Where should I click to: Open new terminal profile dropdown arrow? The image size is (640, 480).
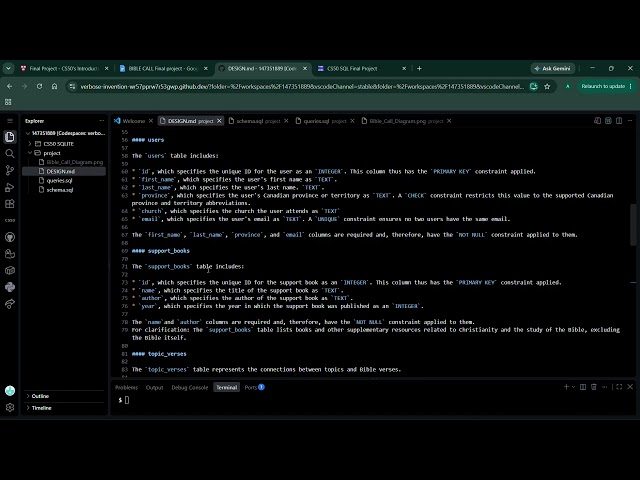(573, 387)
